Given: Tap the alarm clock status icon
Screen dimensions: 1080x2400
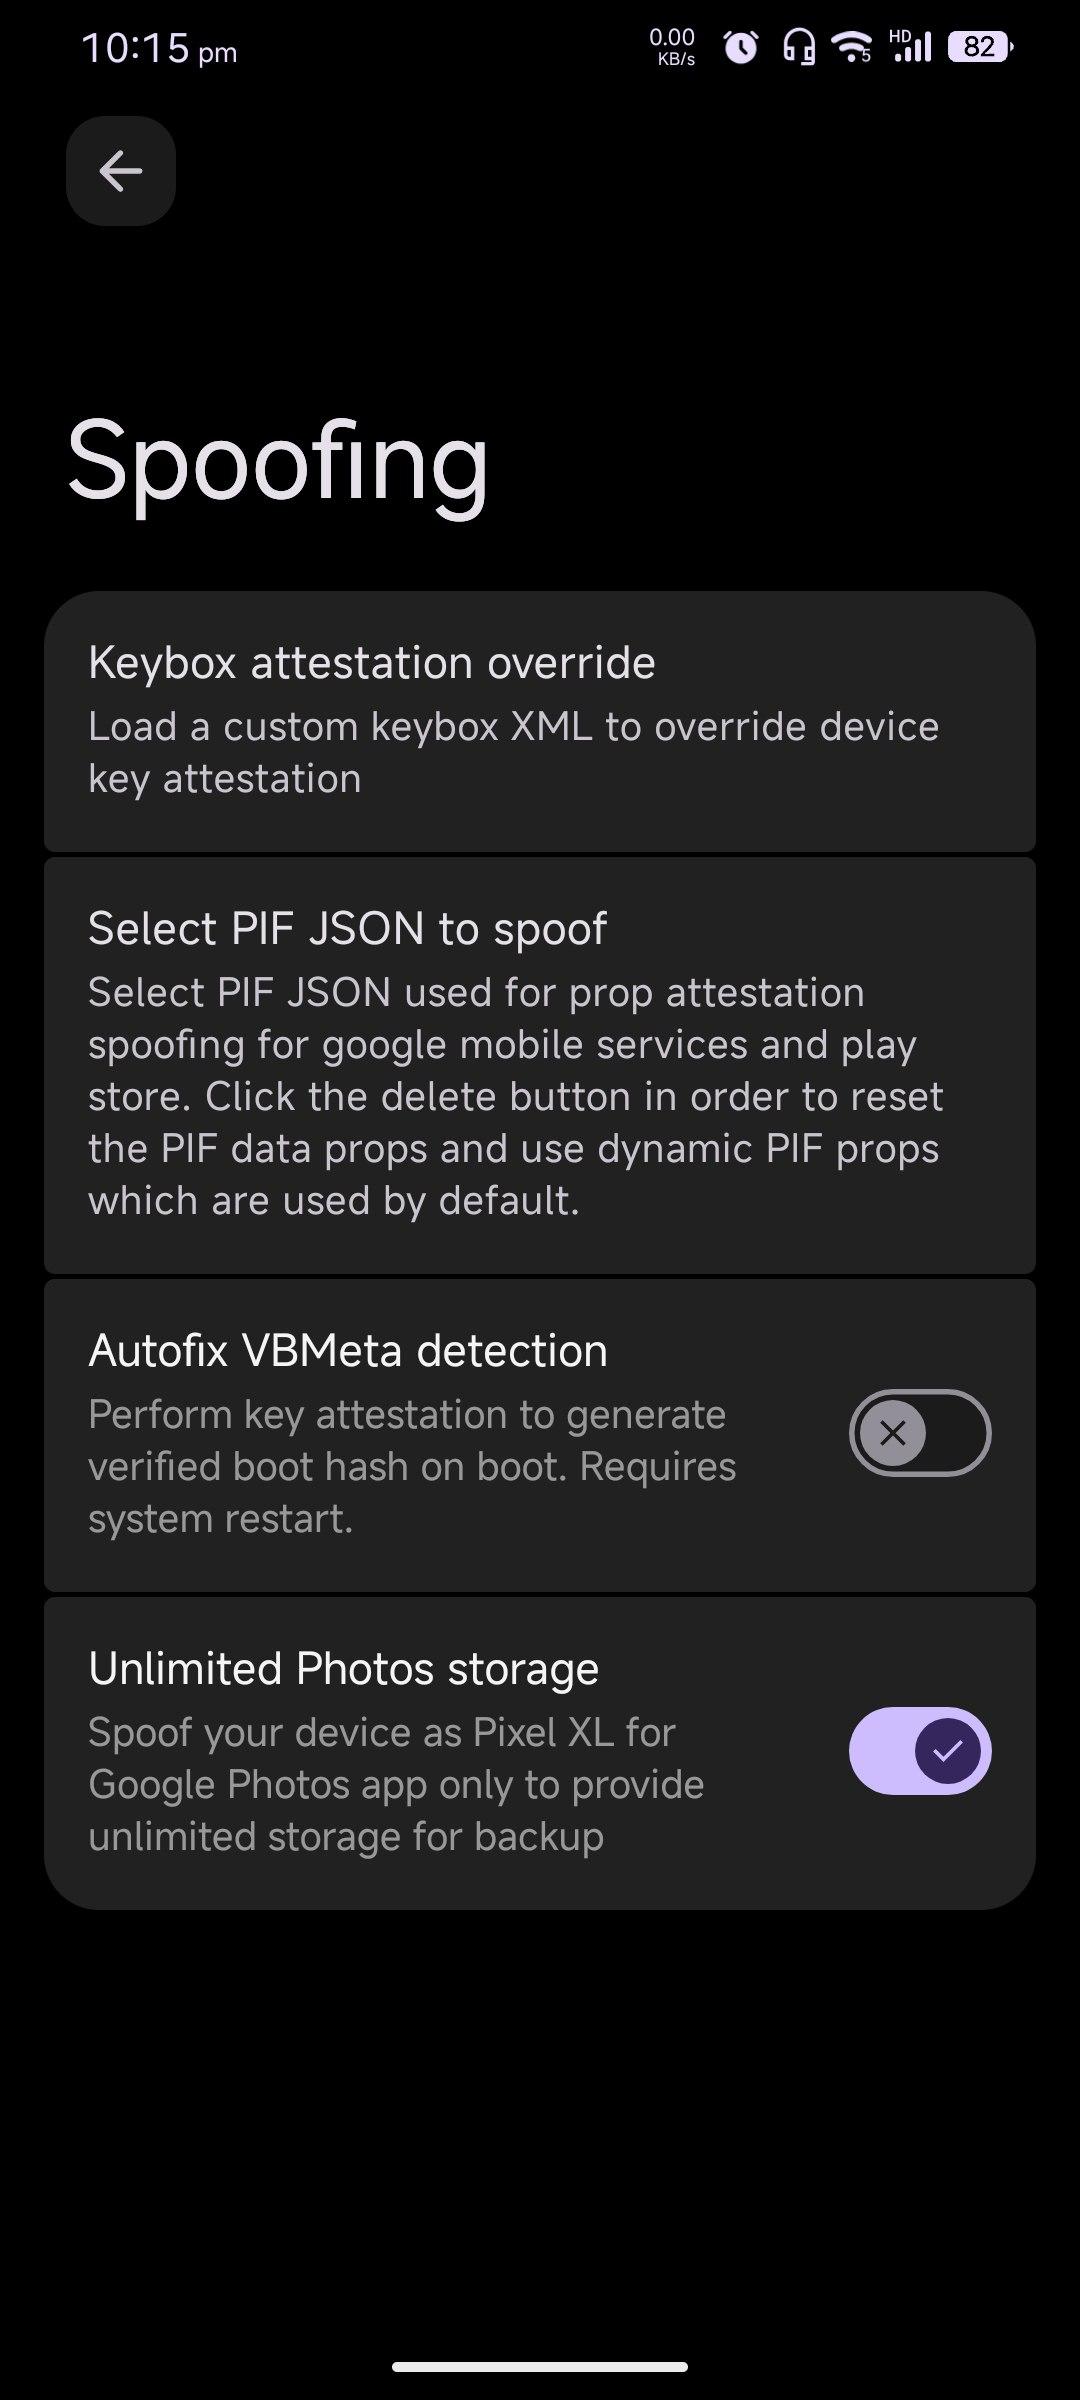Looking at the screenshot, I should pos(740,47).
